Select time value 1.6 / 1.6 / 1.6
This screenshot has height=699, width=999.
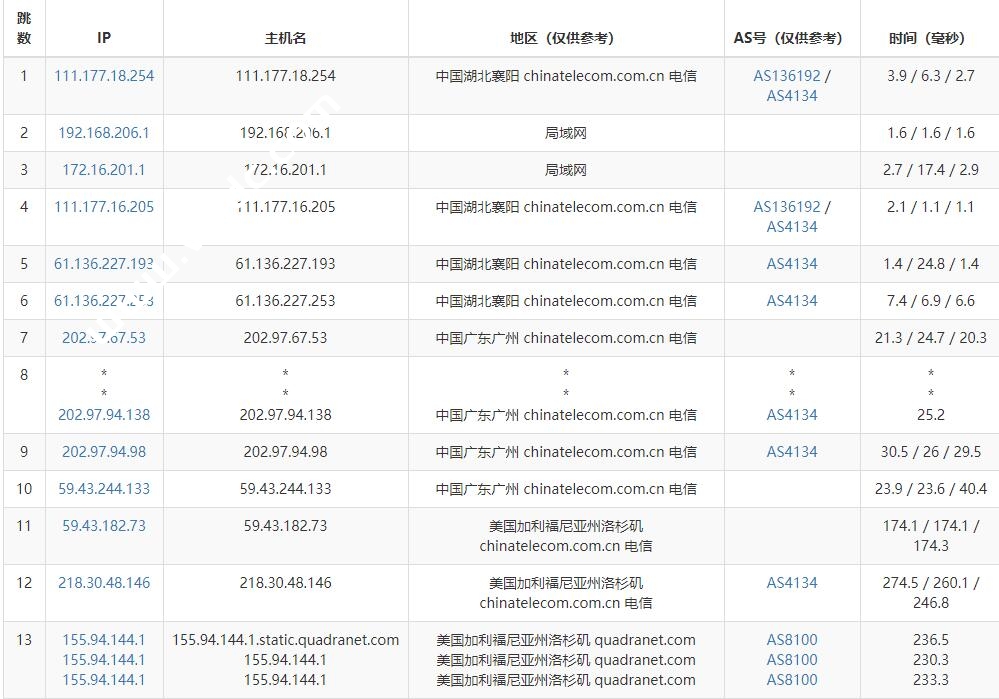[x=931, y=133]
